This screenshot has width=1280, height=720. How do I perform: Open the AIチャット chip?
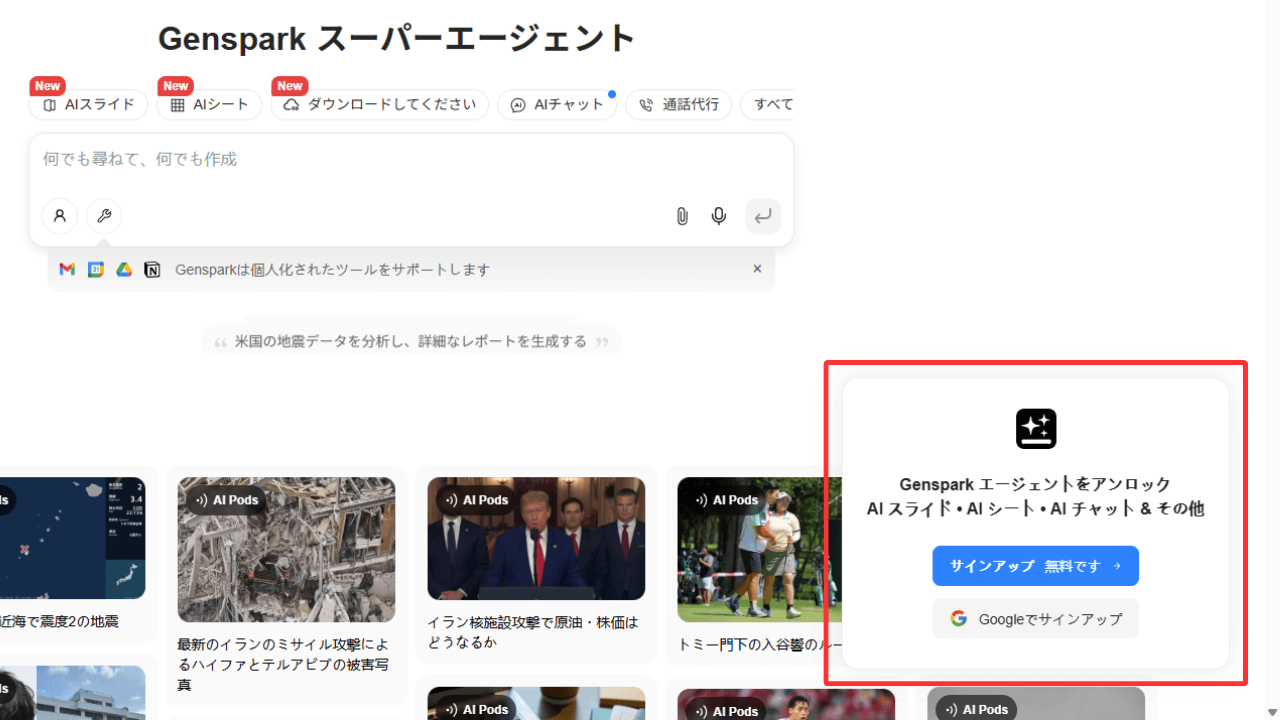(x=557, y=105)
